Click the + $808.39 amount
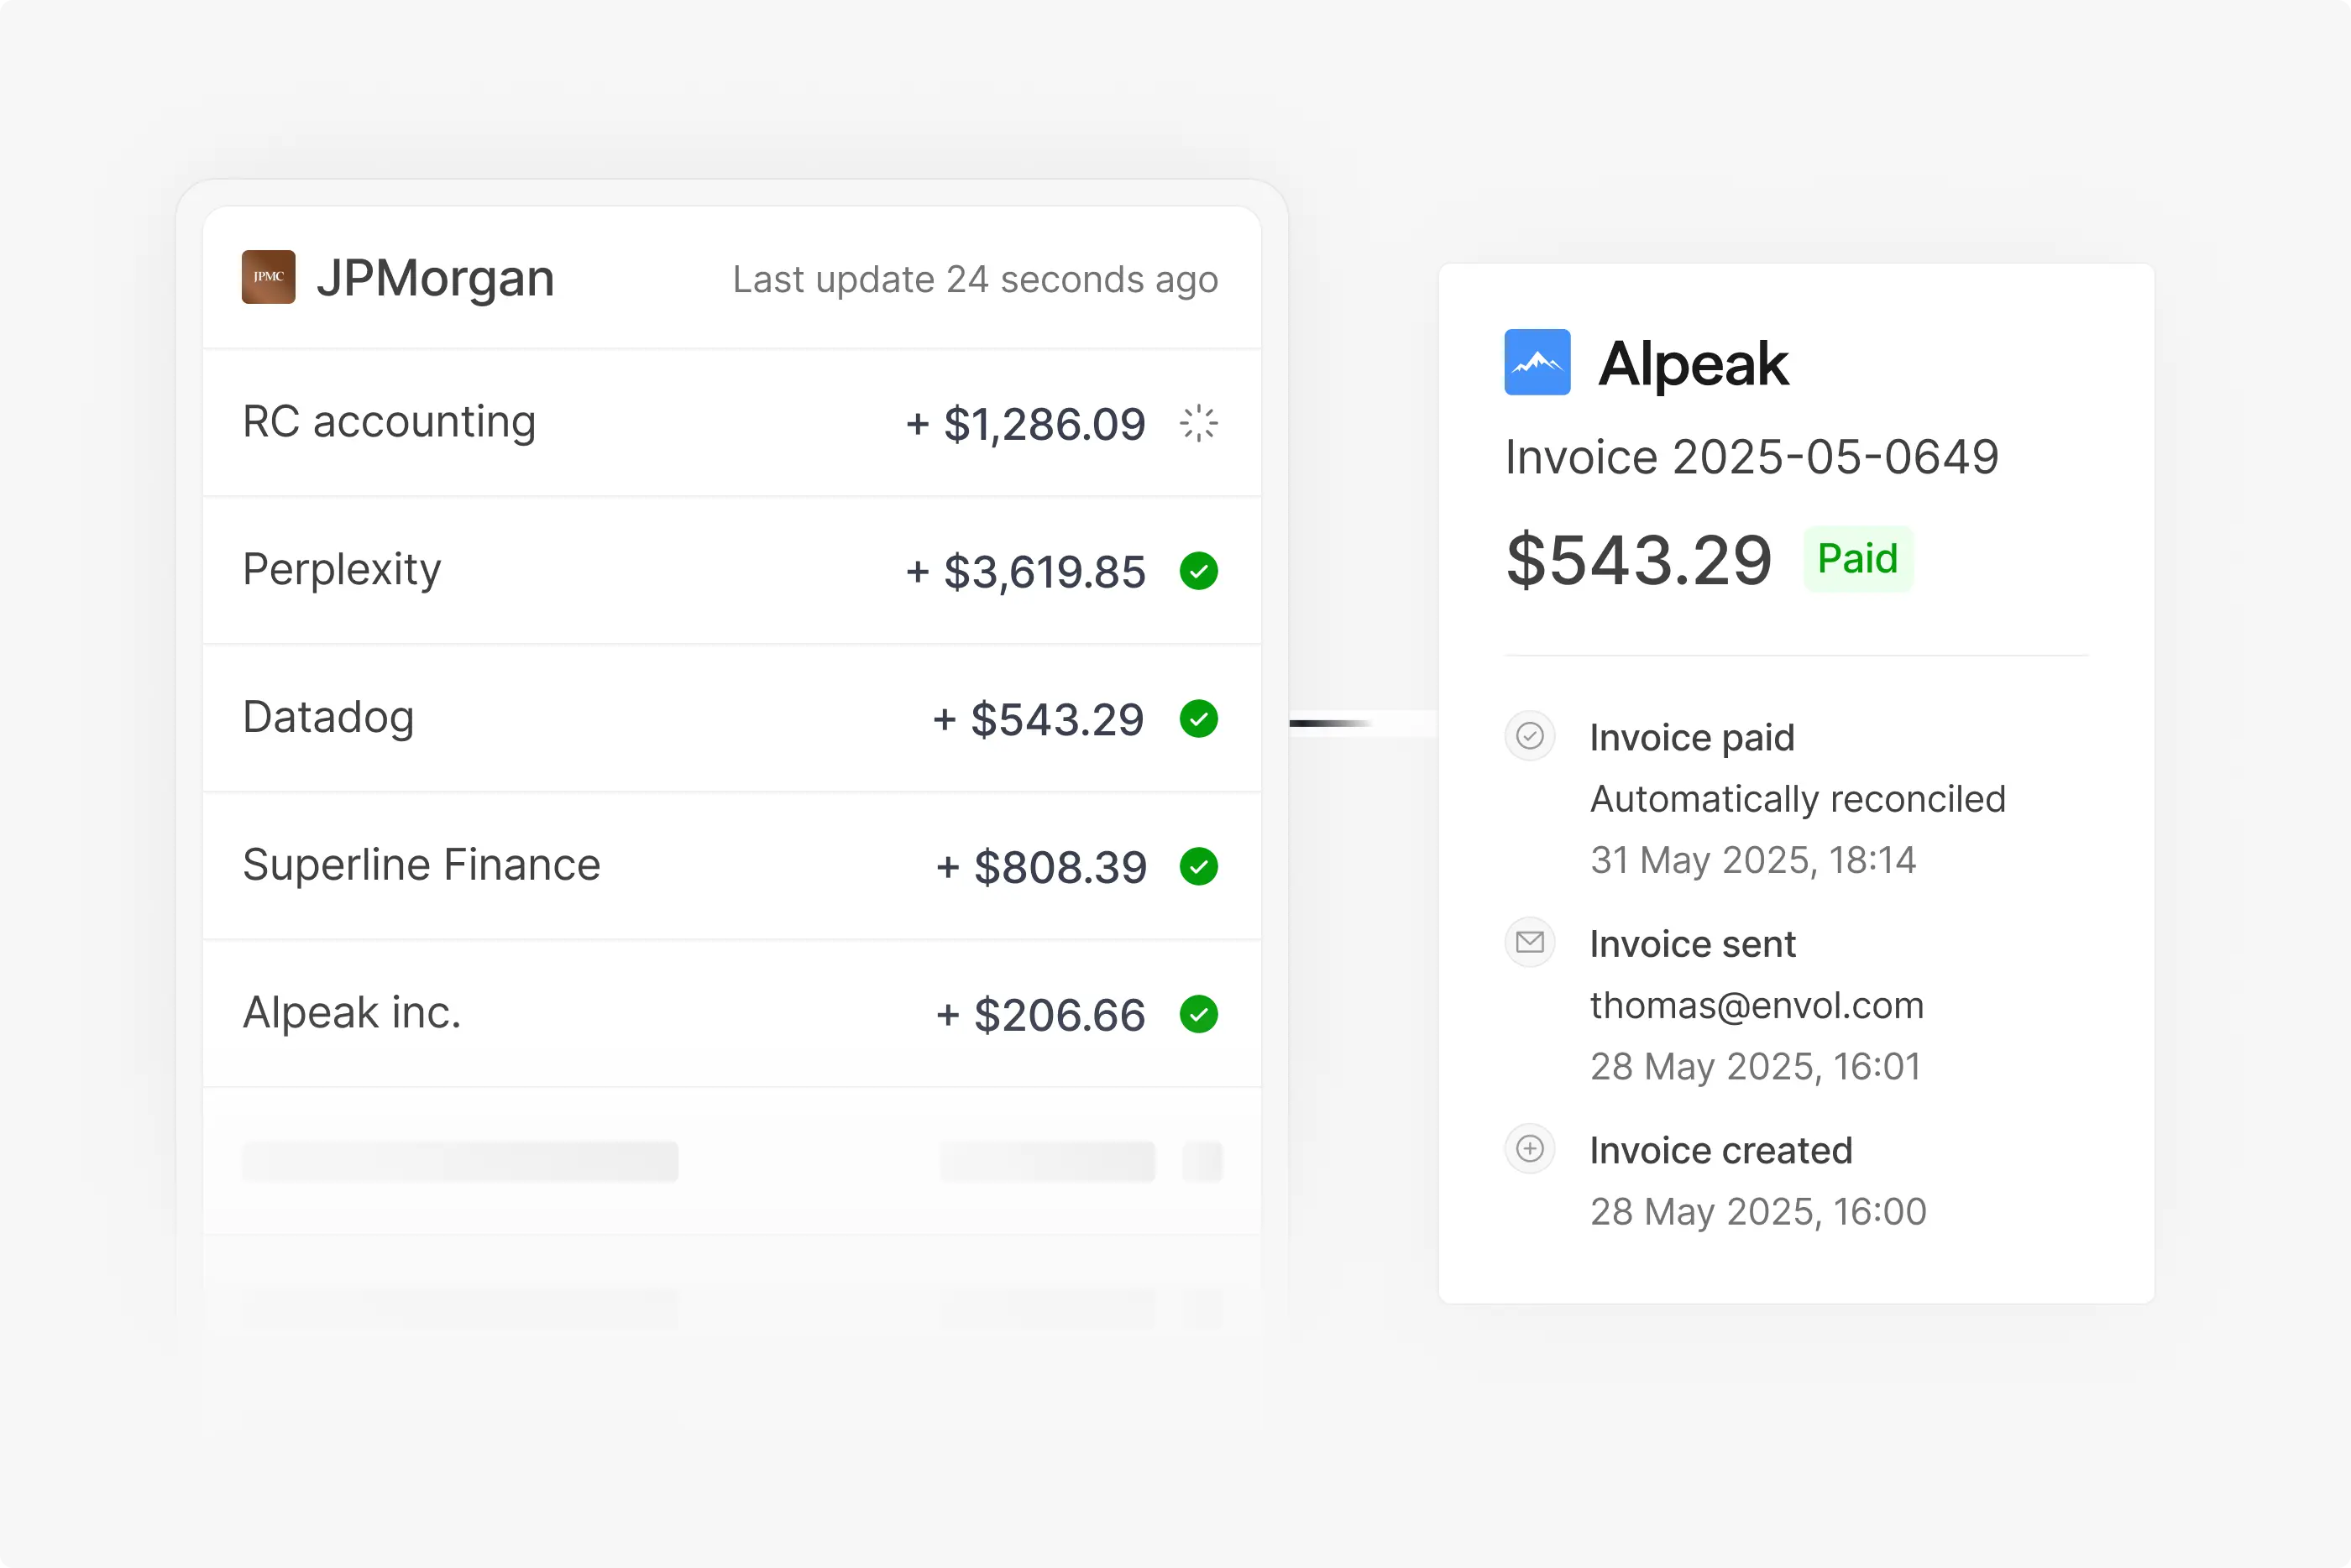 click(x=1041, y=867)
